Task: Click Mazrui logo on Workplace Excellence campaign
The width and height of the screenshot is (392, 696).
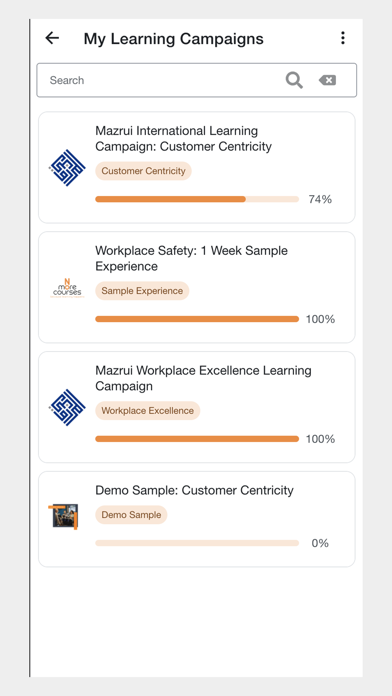Action: [x=67, y=407]
